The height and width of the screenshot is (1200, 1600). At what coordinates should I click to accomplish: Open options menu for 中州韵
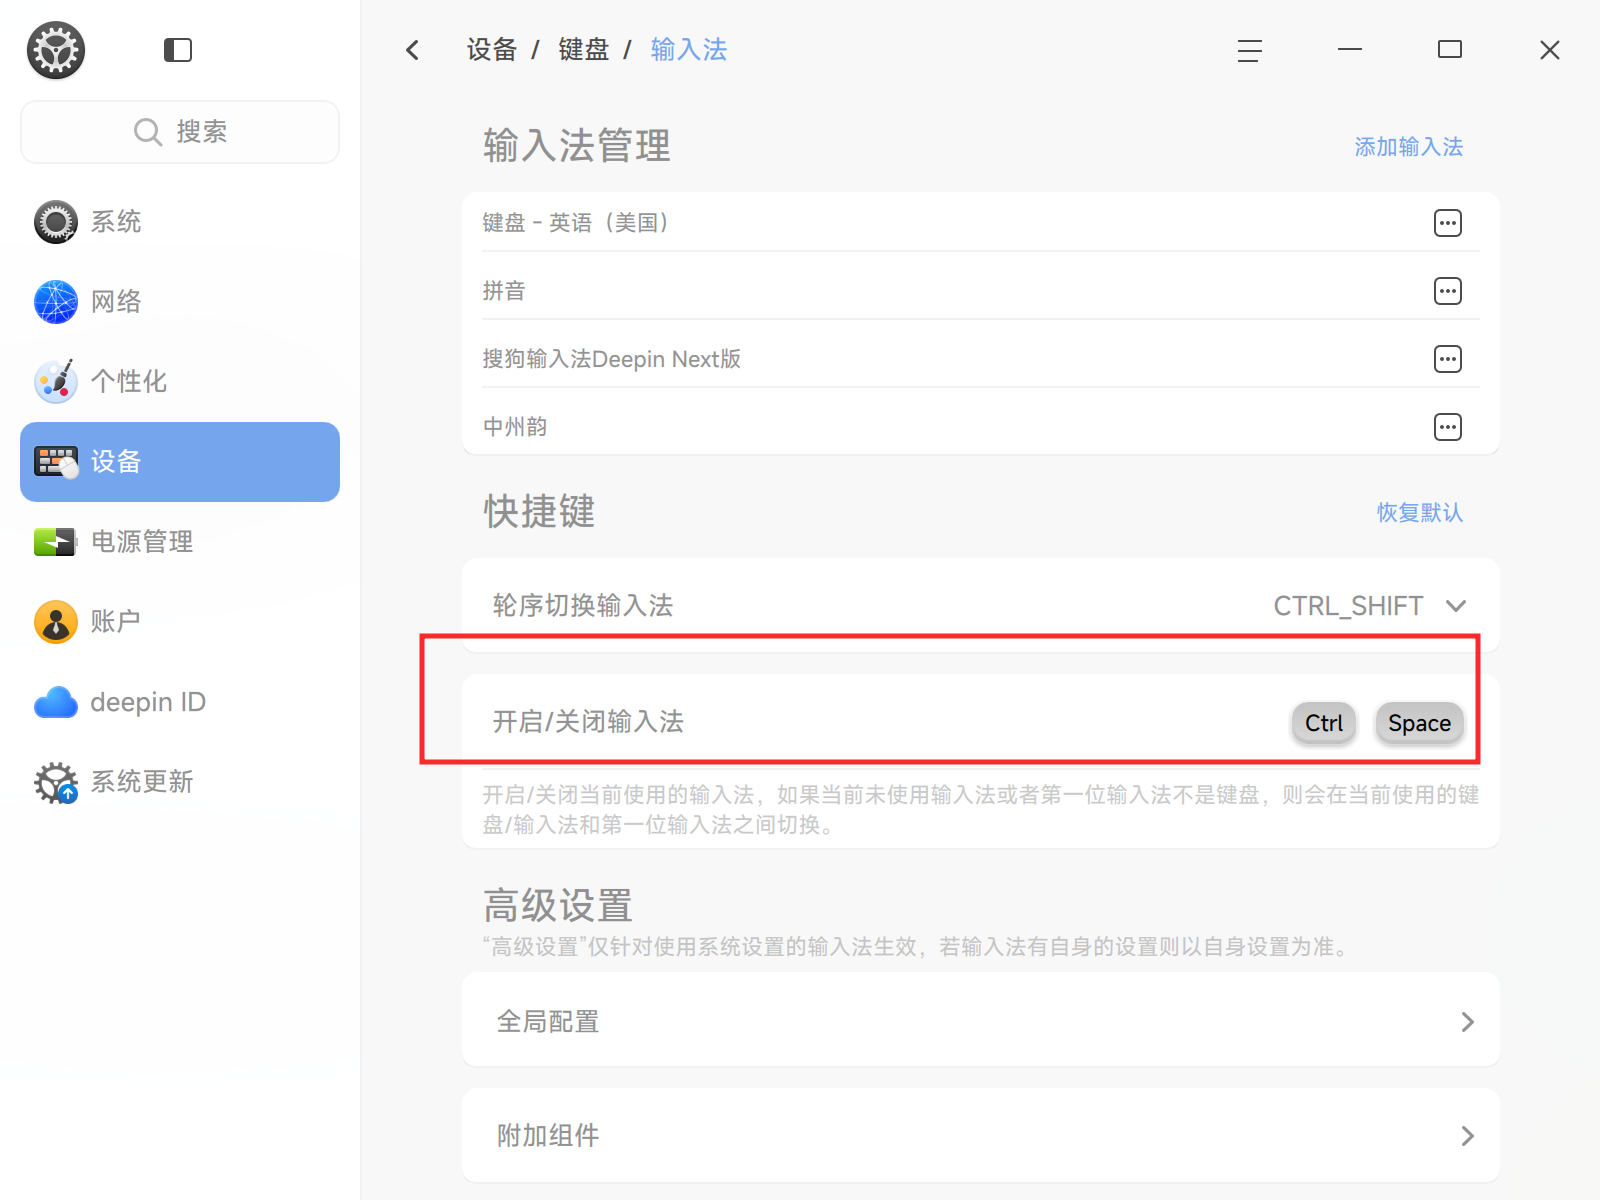point(1447,427)
